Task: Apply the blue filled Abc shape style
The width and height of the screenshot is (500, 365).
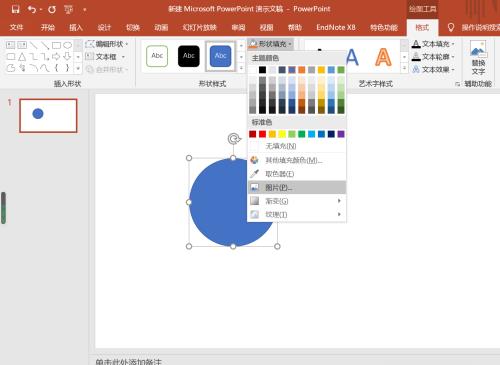Action: point(220,56)
